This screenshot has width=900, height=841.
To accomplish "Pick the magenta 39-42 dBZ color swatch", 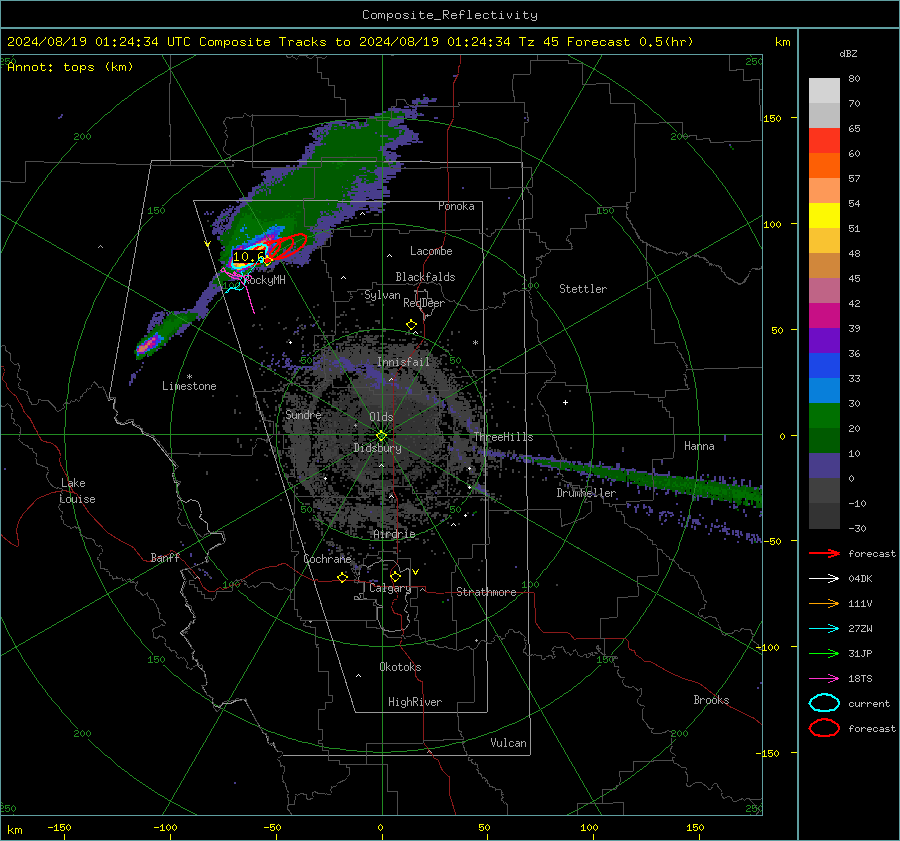I will click(x=824, y=316).
